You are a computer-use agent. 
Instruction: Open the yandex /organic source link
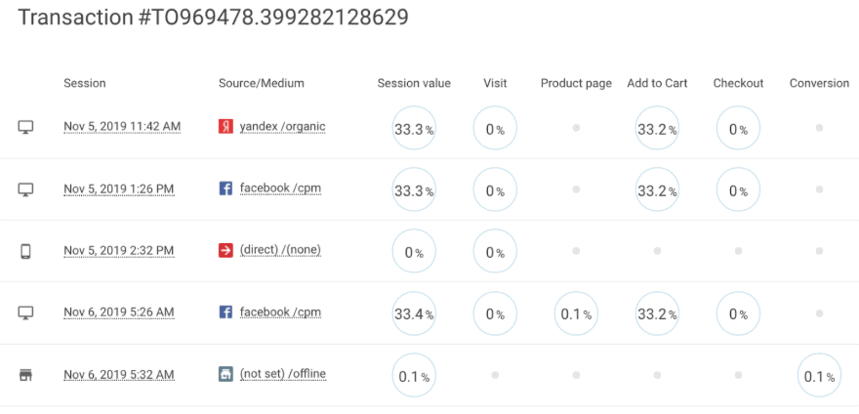click(x=282, y=127)
